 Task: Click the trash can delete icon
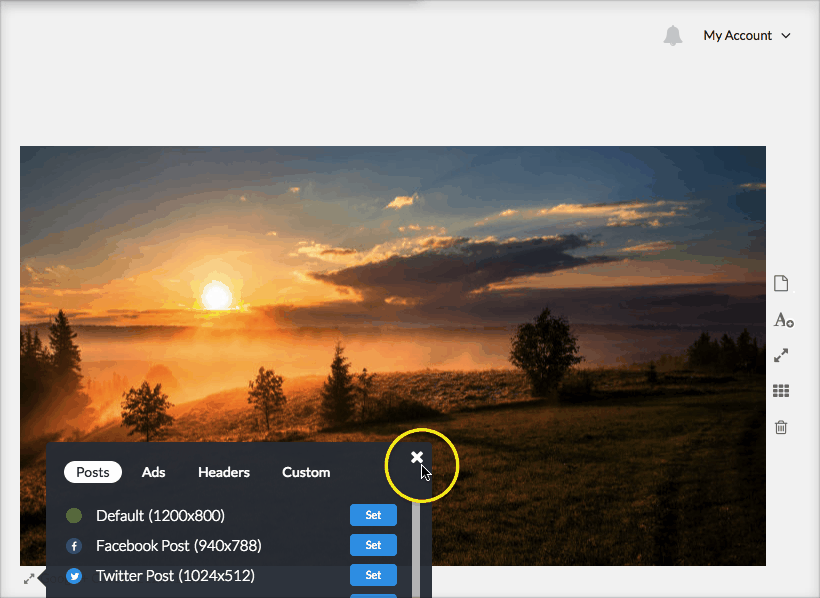coord(781,427)
